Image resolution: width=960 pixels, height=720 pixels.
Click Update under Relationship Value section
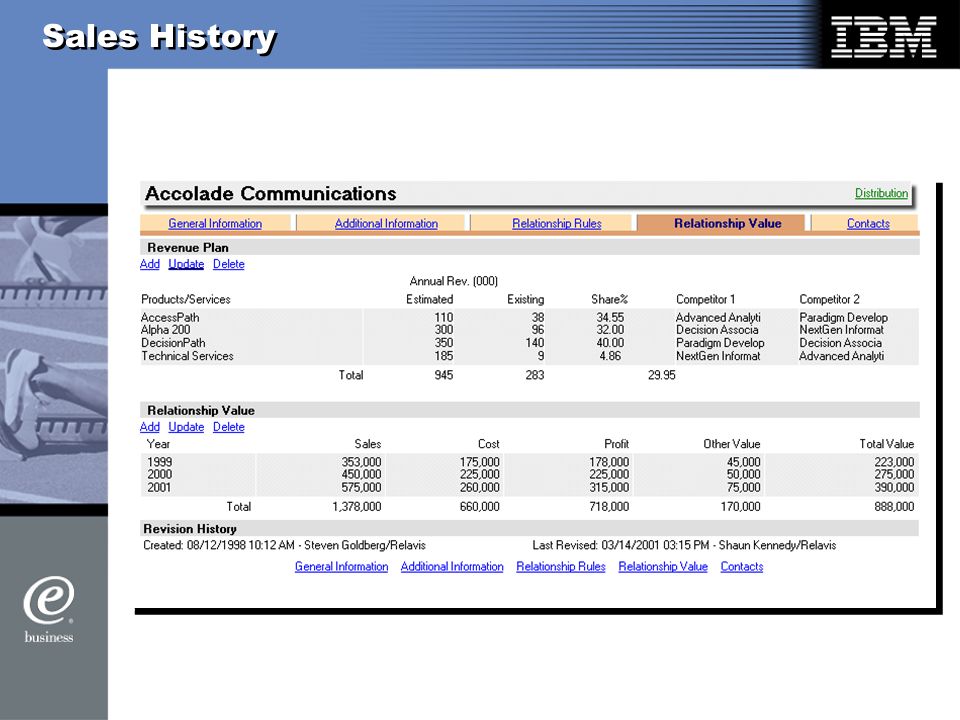pos(186,427)
